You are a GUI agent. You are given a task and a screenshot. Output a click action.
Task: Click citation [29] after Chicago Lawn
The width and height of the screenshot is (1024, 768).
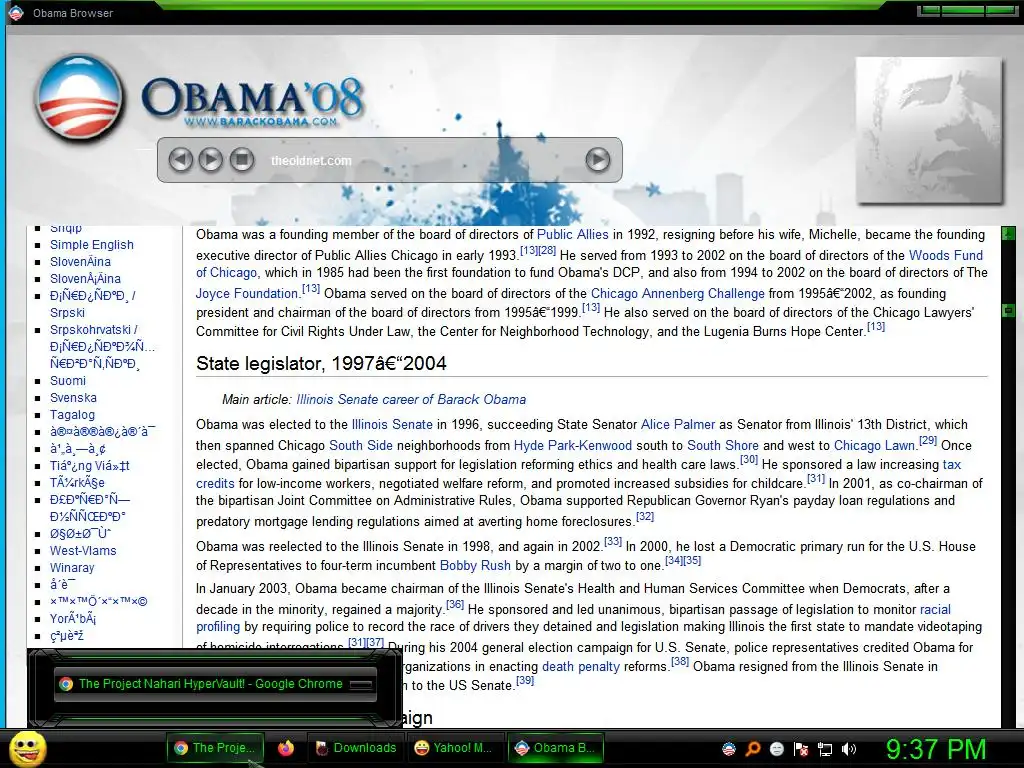tap(927, 440)
